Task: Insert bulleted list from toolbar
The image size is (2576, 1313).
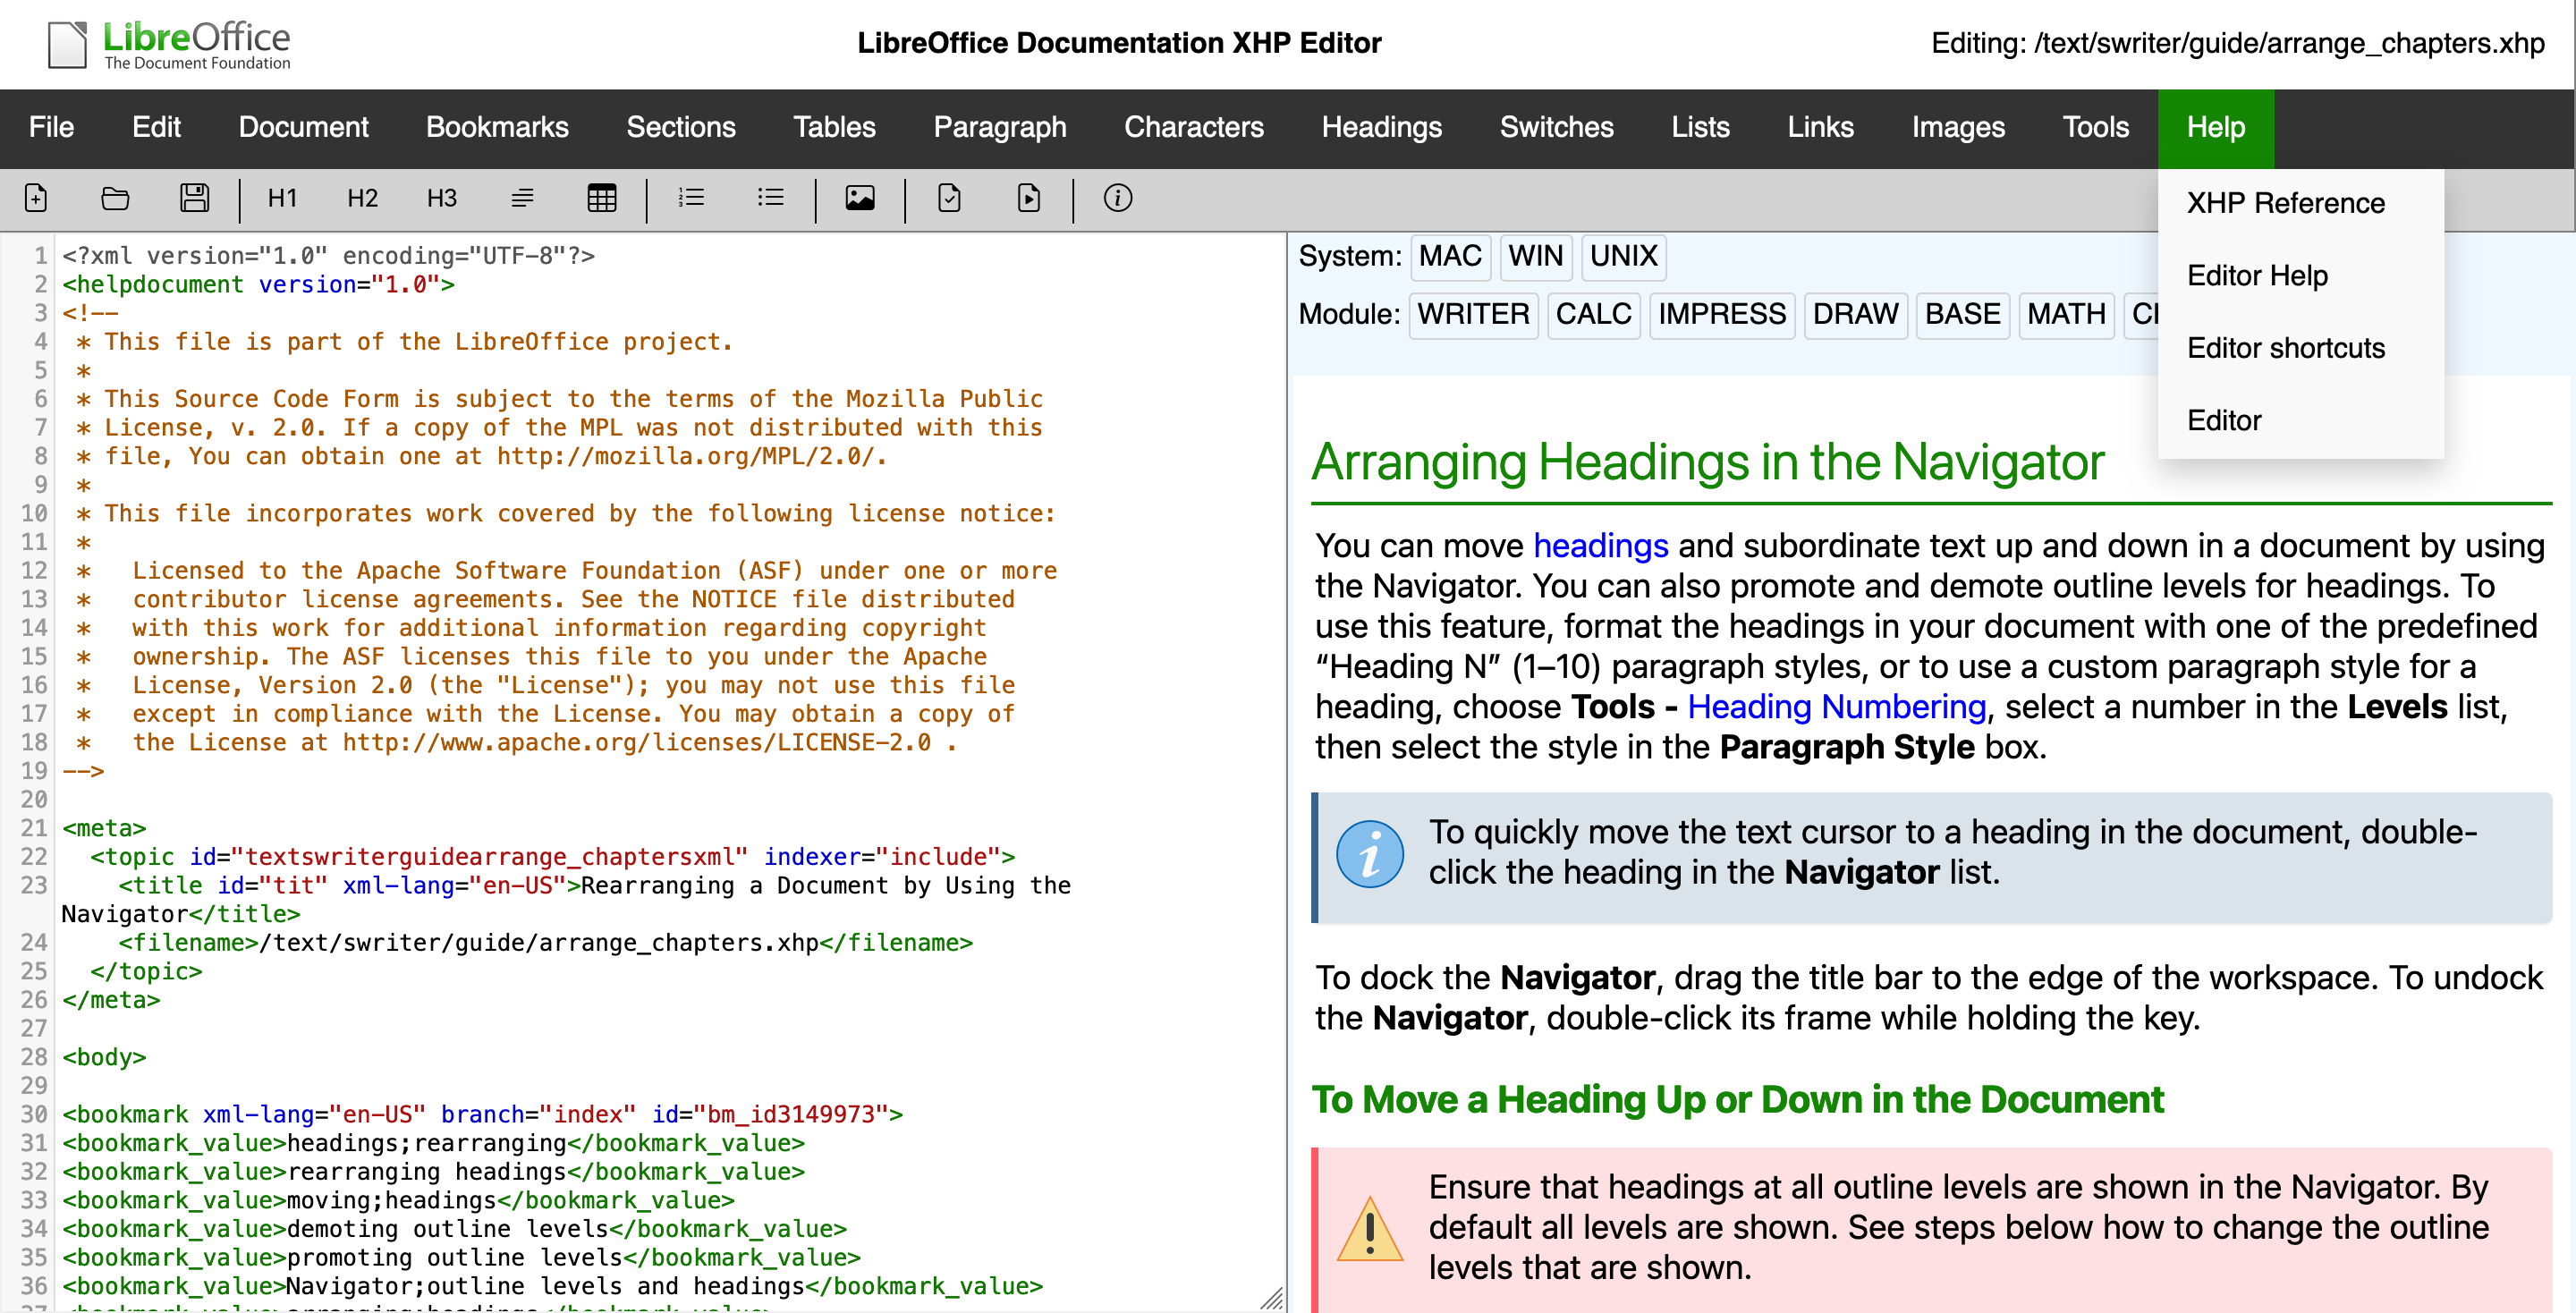Action: click(770, 198)
